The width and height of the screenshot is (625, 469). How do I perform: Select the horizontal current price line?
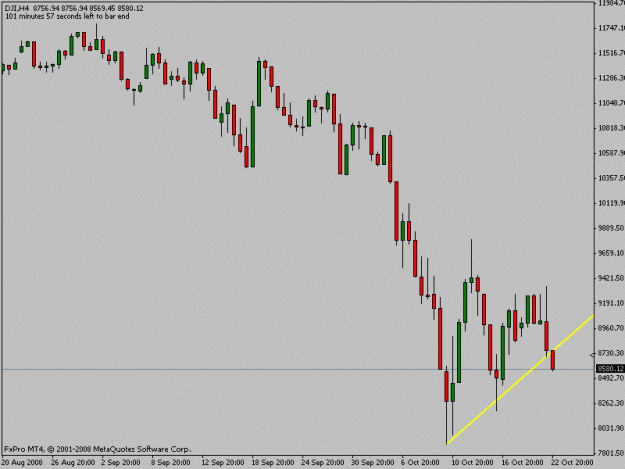[x=298, y=370]
